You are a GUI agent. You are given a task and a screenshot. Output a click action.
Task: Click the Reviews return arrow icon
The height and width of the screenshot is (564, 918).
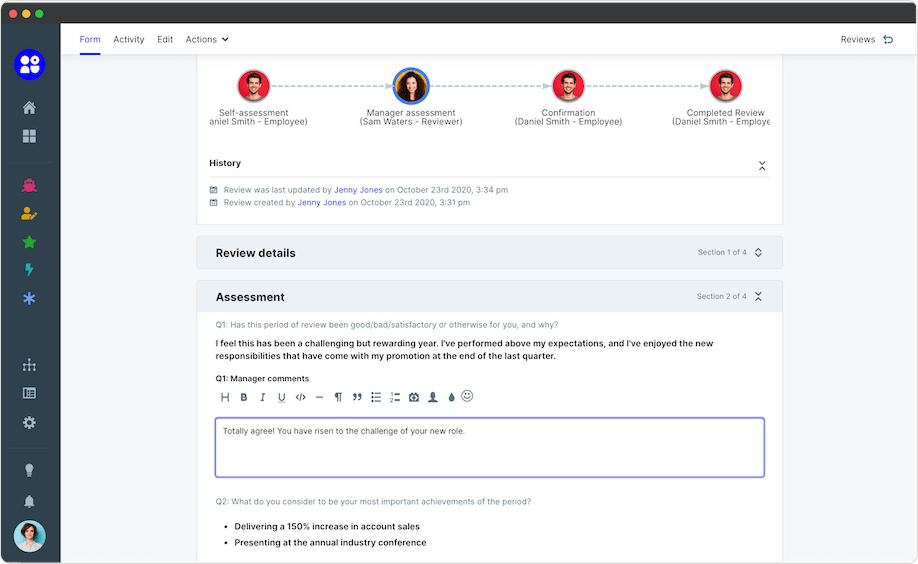(889, 39)
